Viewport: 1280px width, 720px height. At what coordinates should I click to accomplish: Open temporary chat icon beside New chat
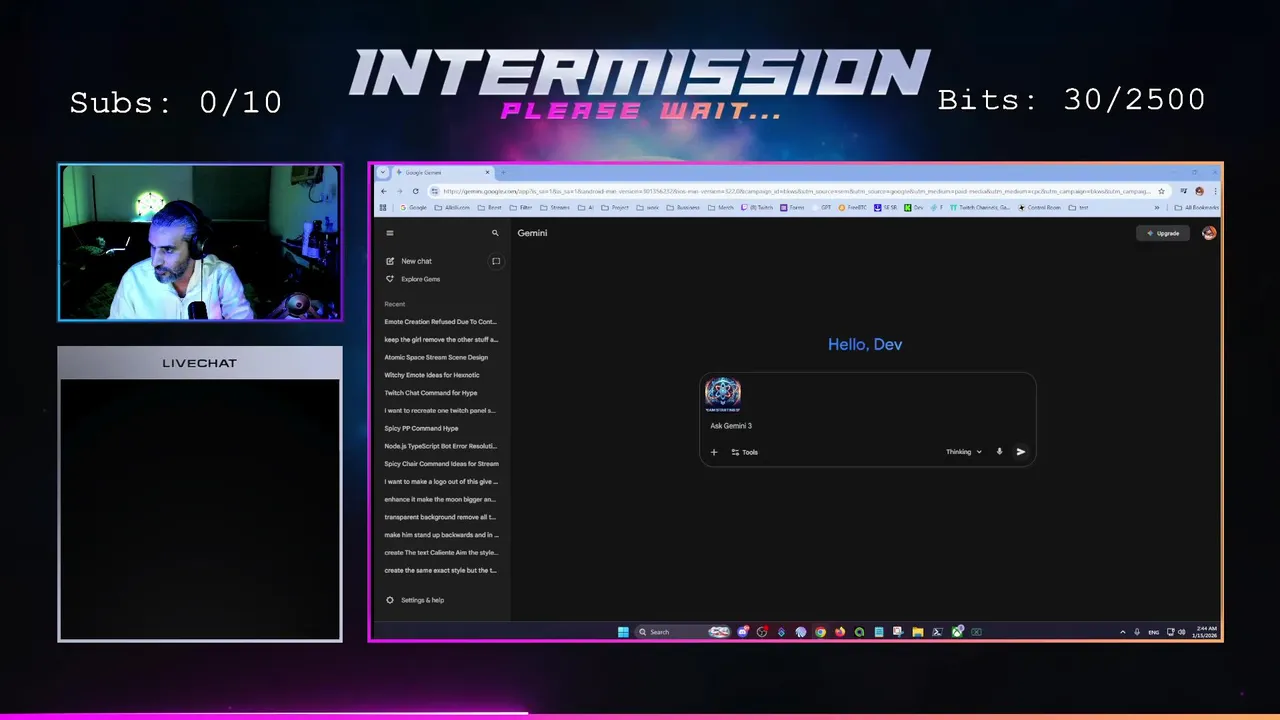point(495,261)
